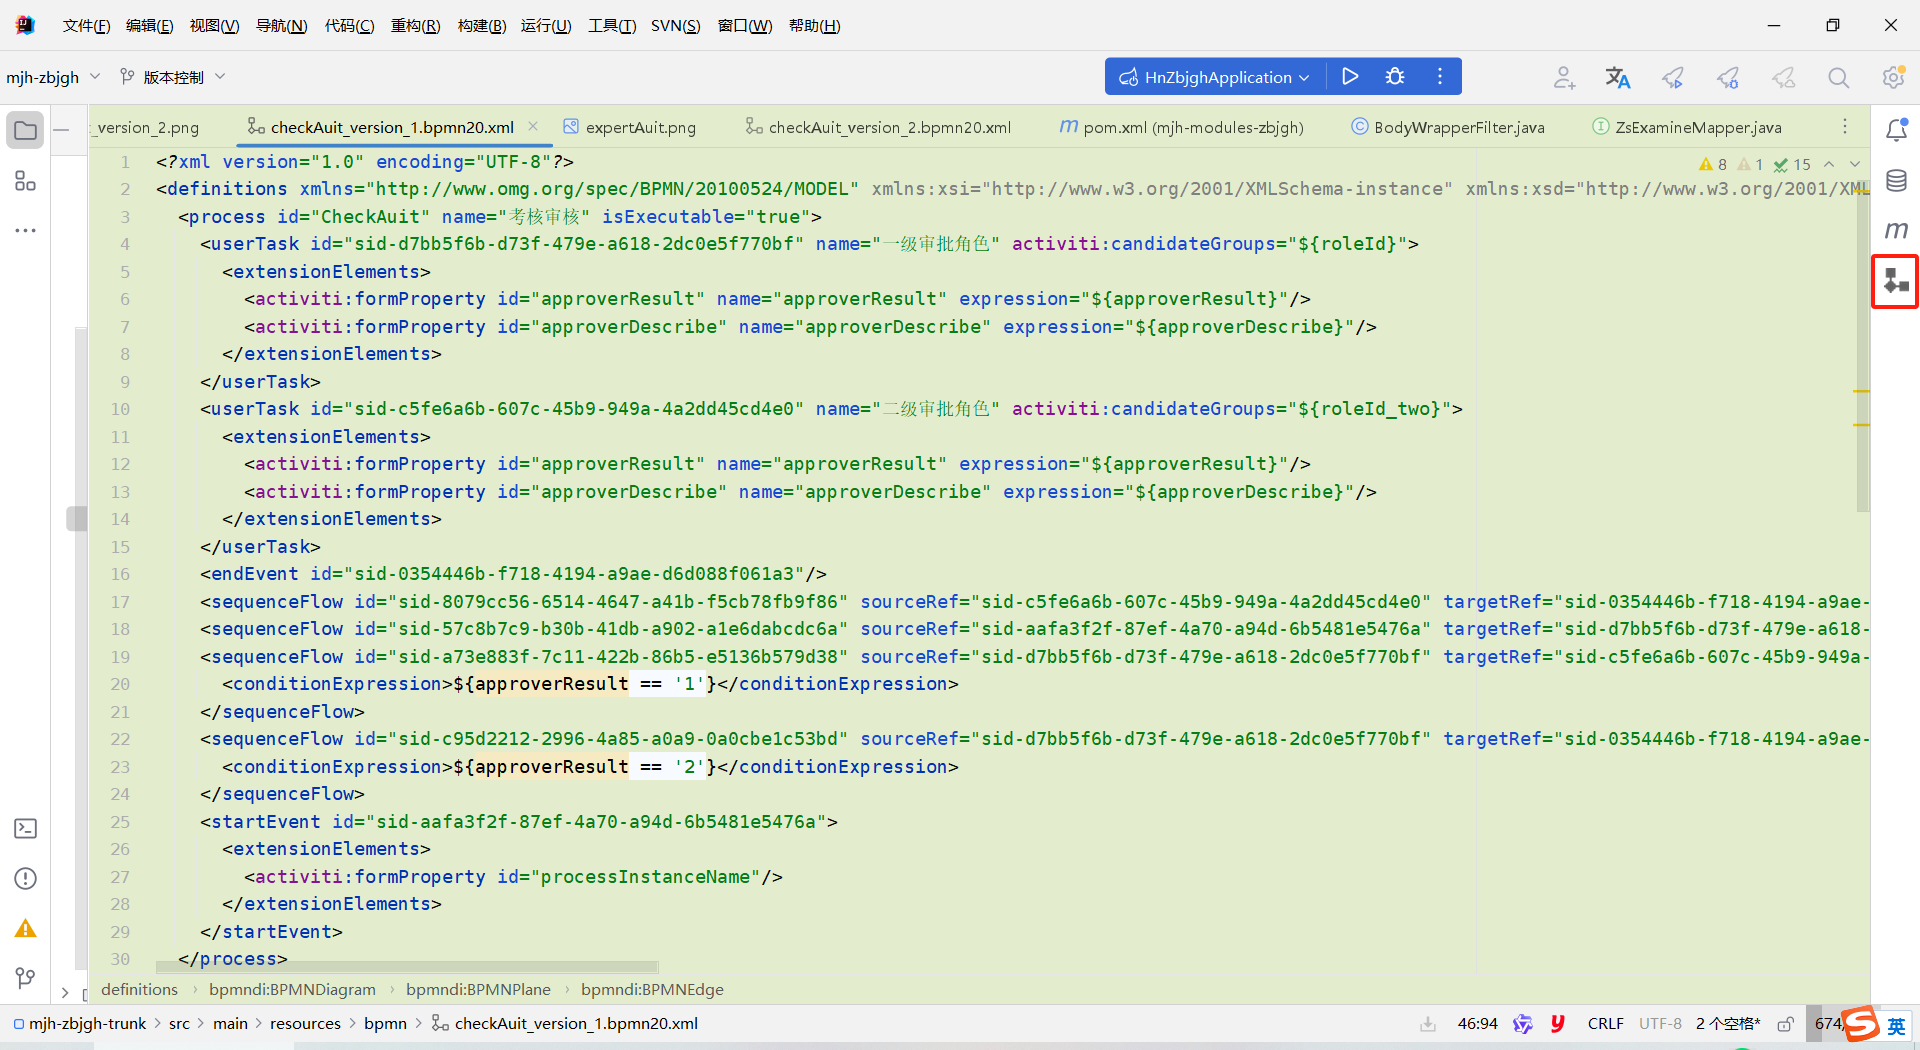1920x1050 pixels.
Task: Click the Search Everywhere magnifier
Action: tap(1838, 76)
